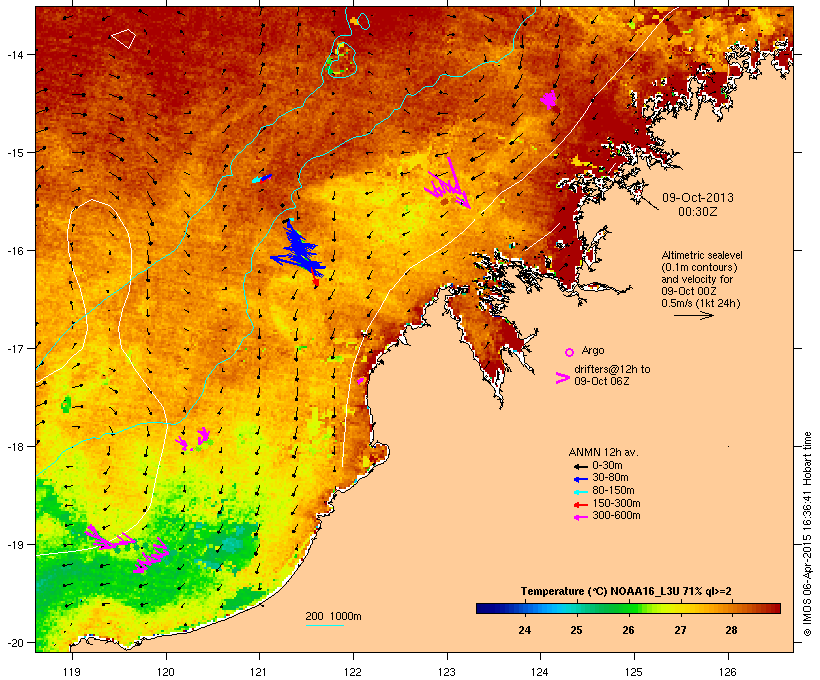Screen dimensions: 820x680
Task: Click the magenta star marker near 124E
Action: click(549, 99)
